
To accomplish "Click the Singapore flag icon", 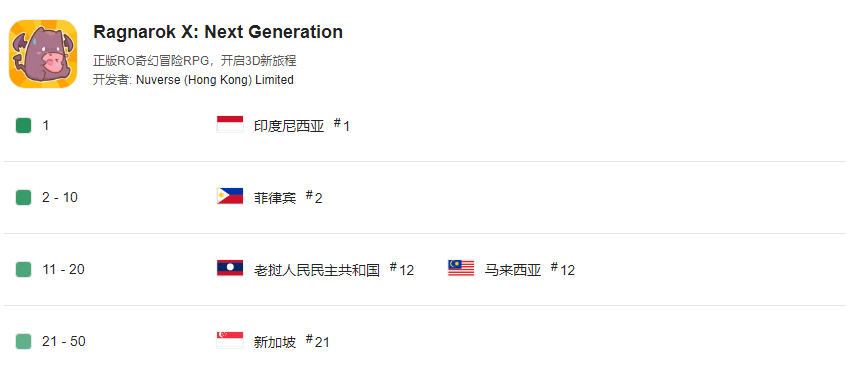I will pyautogui.click(x=230, y=340).
